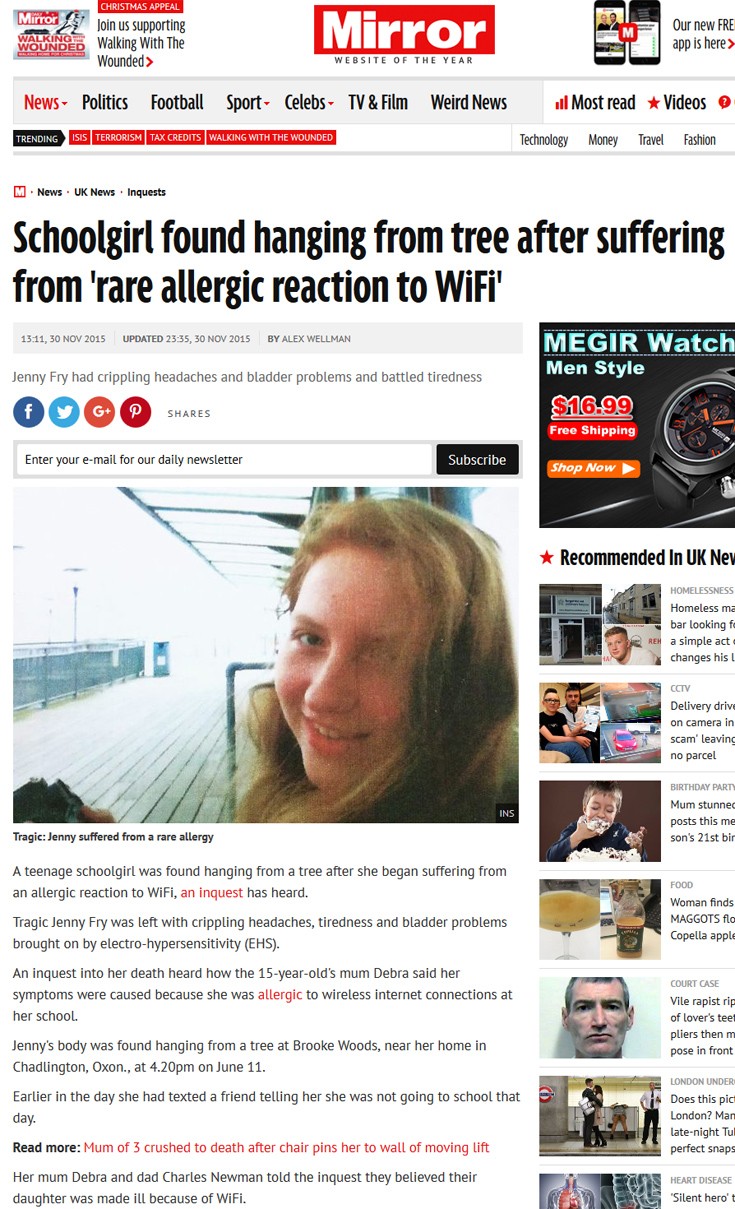
Task: Open the 'an inquest' hyperlink
Action: pos(212,892)
